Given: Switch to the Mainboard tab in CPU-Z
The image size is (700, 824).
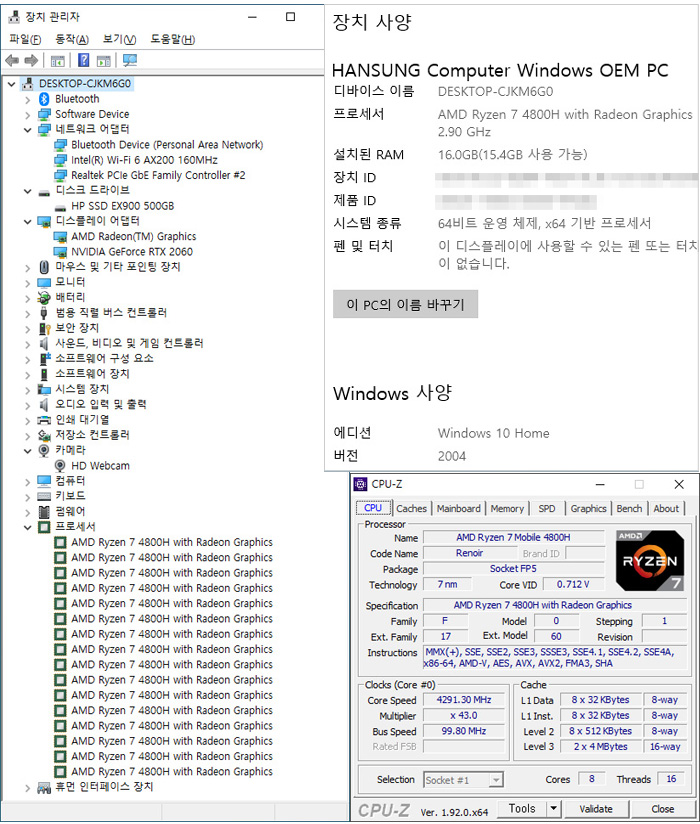Looking at the screenshot, I should [458, 509].
